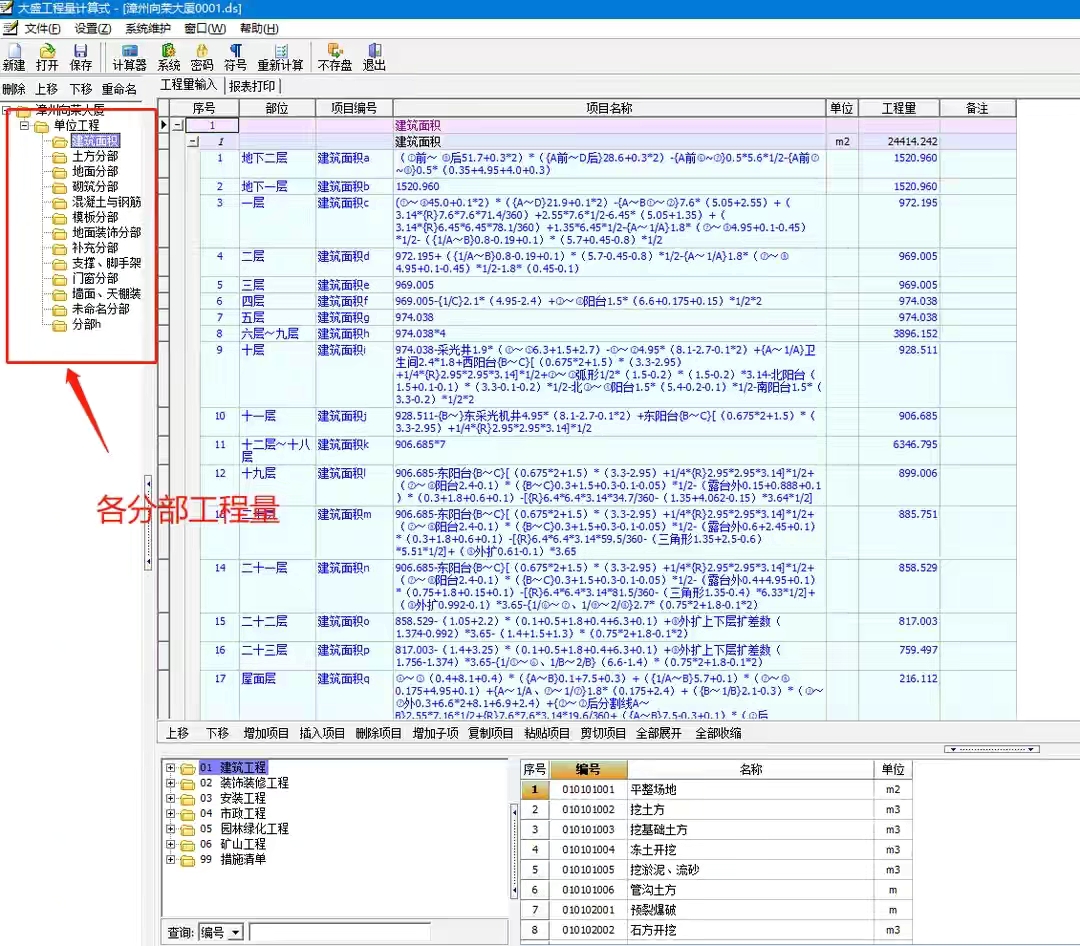Click the 退出 exit icon
Screen dimensions: 1080x946
pos(374,51)
